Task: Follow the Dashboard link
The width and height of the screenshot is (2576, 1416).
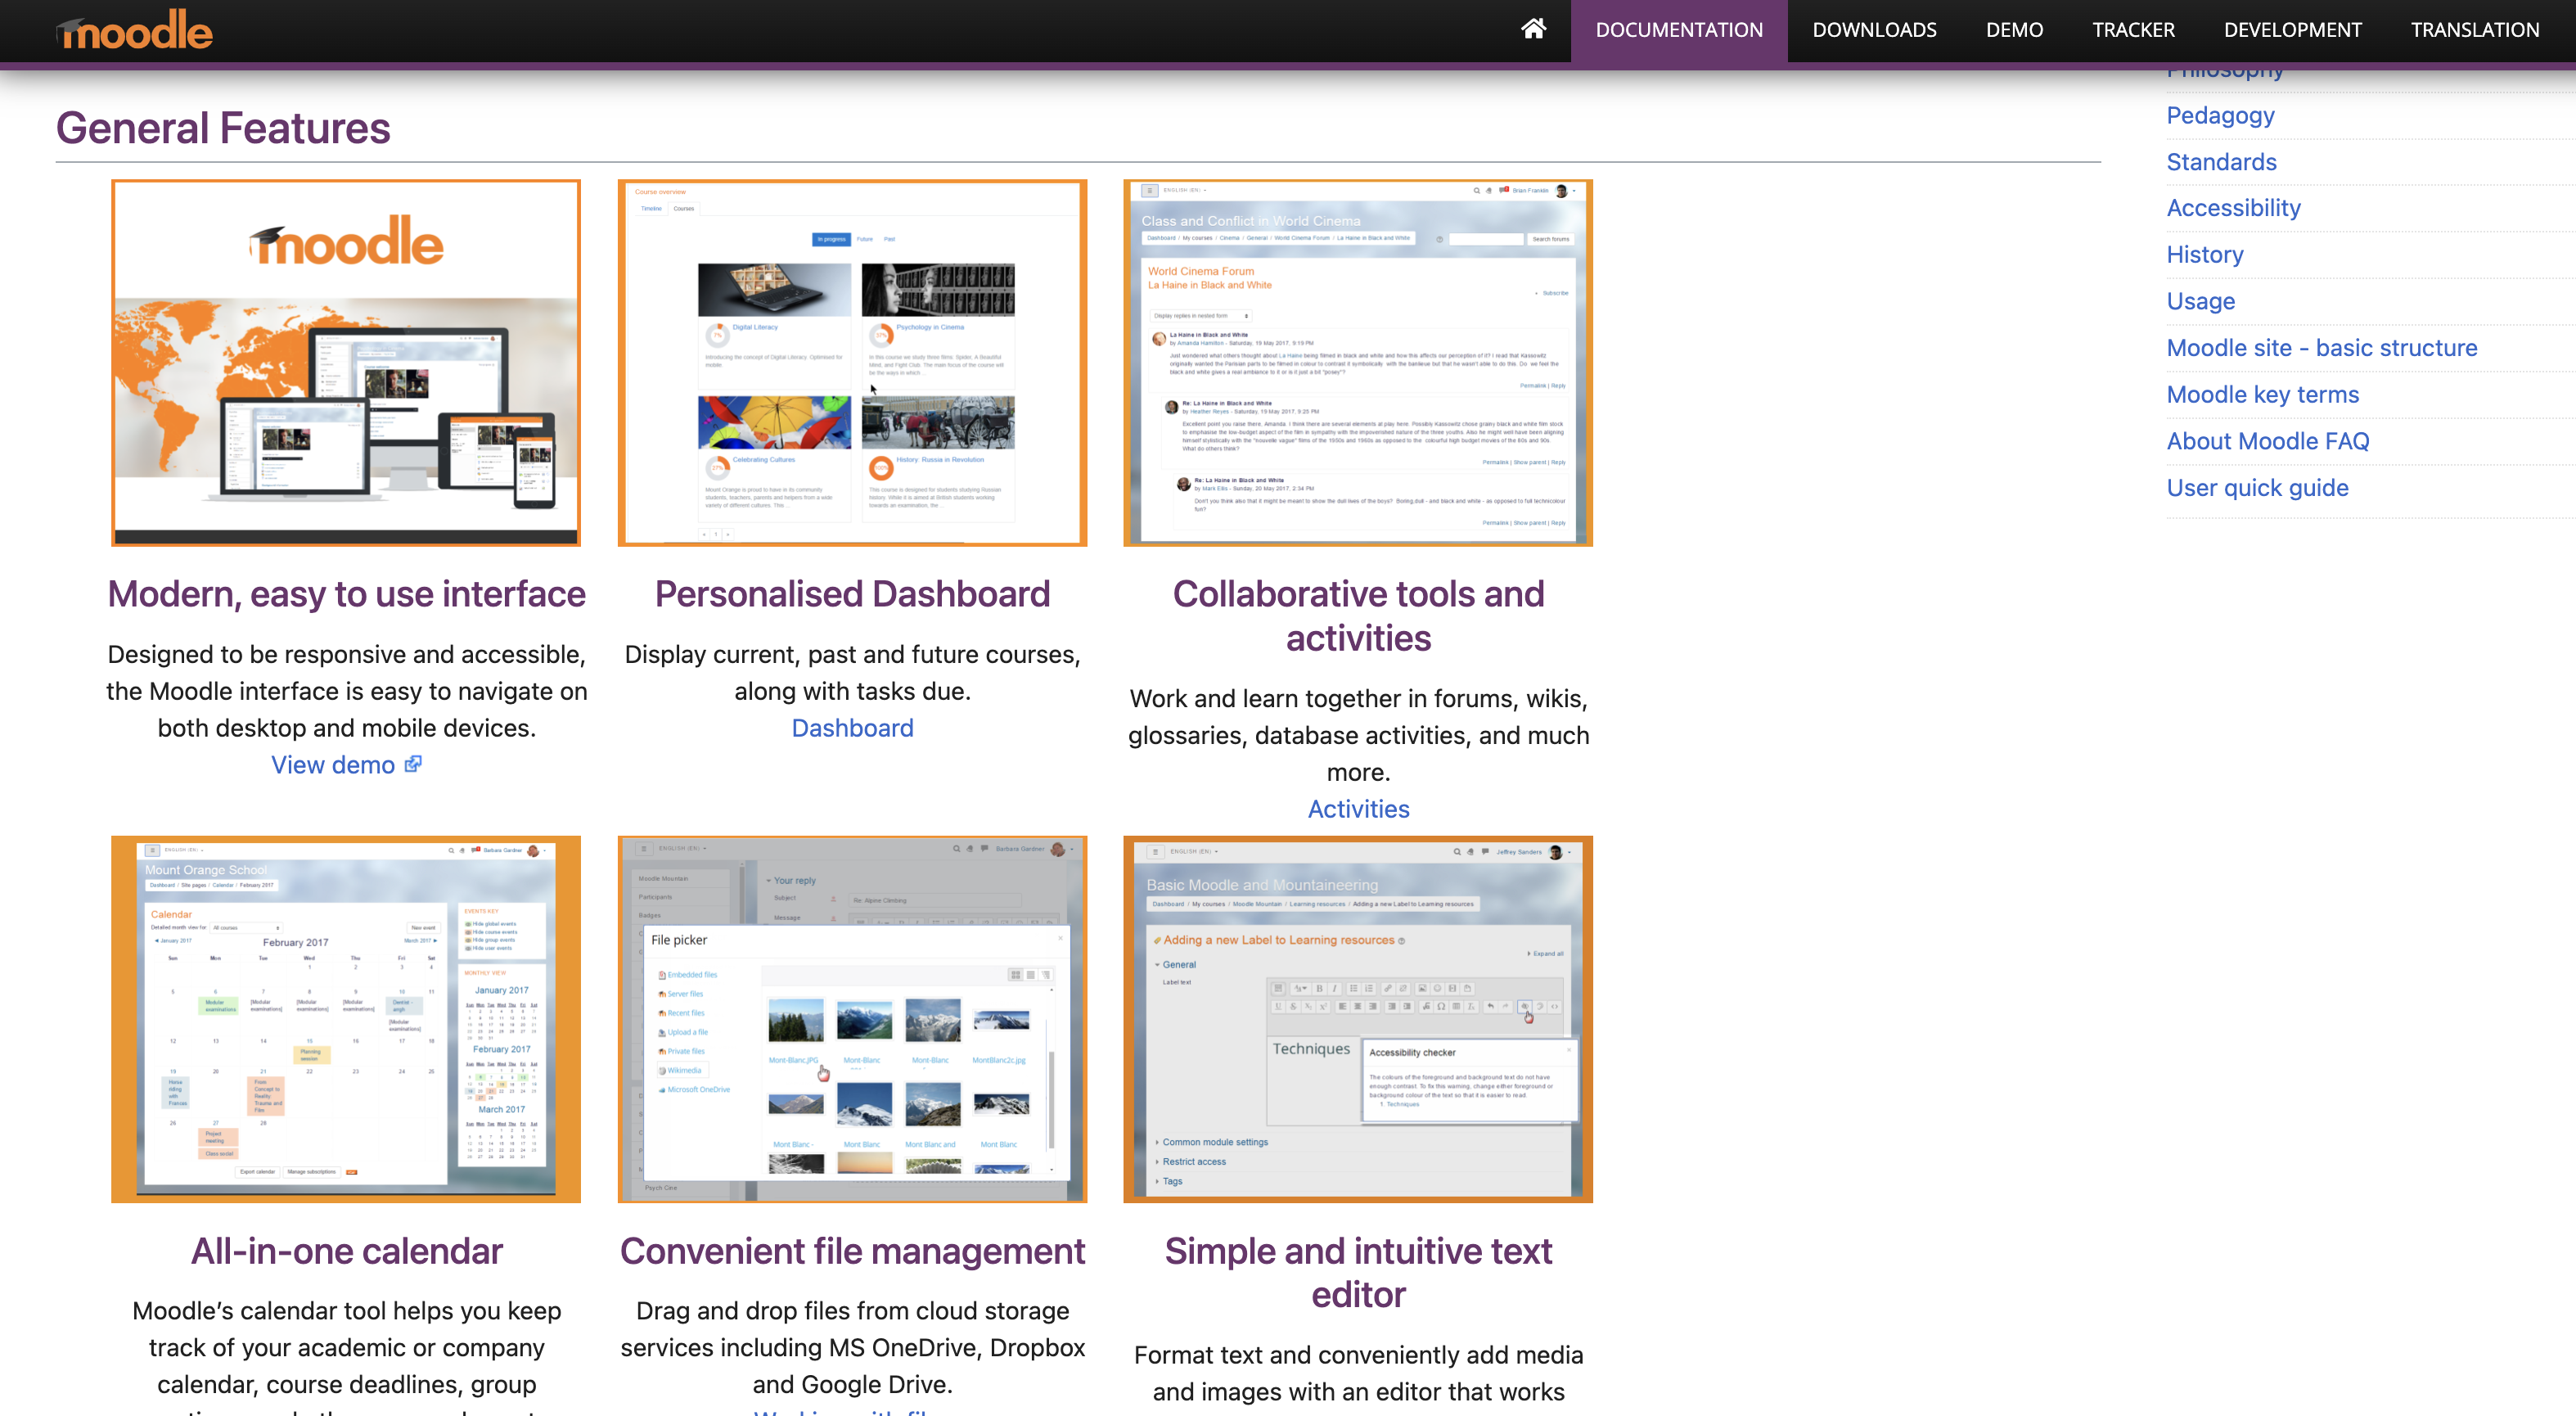Action: [852, 728]
